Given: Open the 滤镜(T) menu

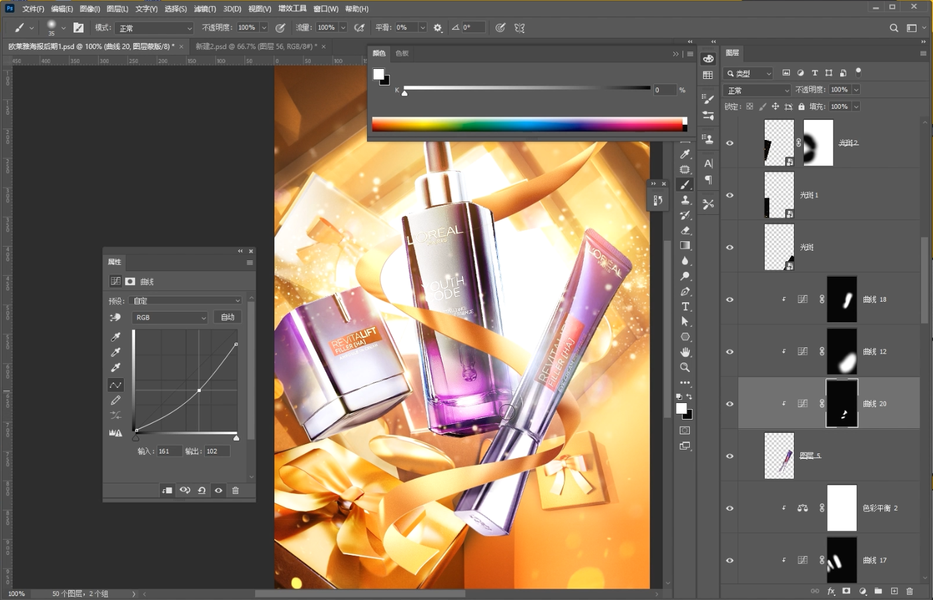Looking at the screenshot, I should (205, 9).
